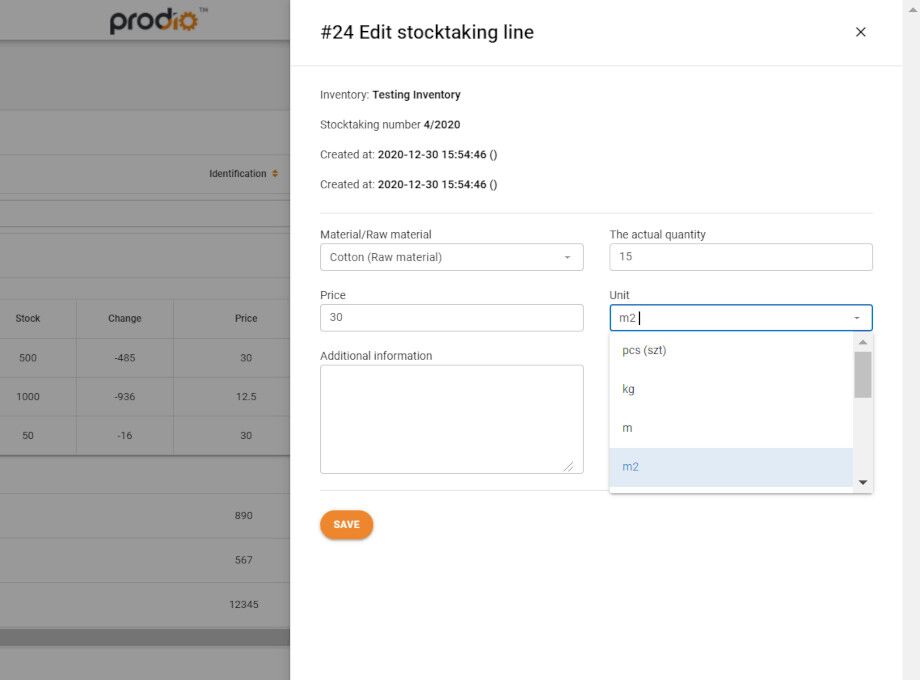
Task: Click value 567 in background list
Action: pyautogui.click(x=243, y=560)
